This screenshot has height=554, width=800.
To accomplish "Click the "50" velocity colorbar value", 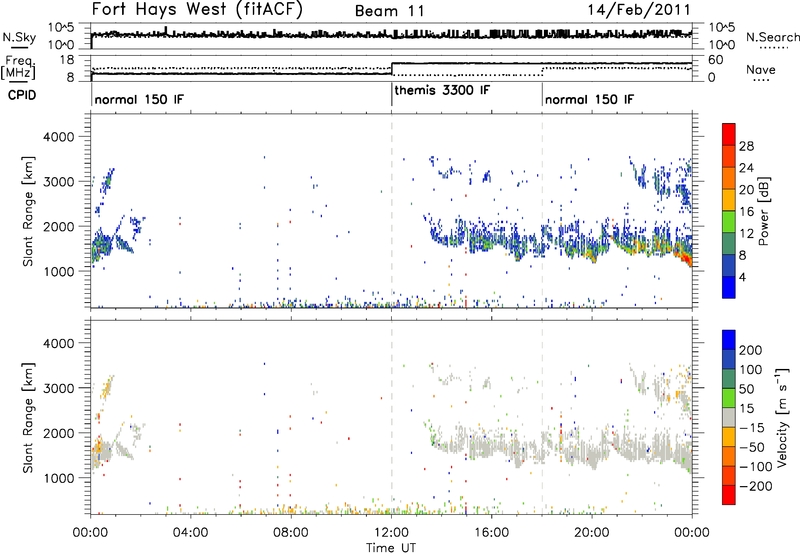I will coord(746,389).
